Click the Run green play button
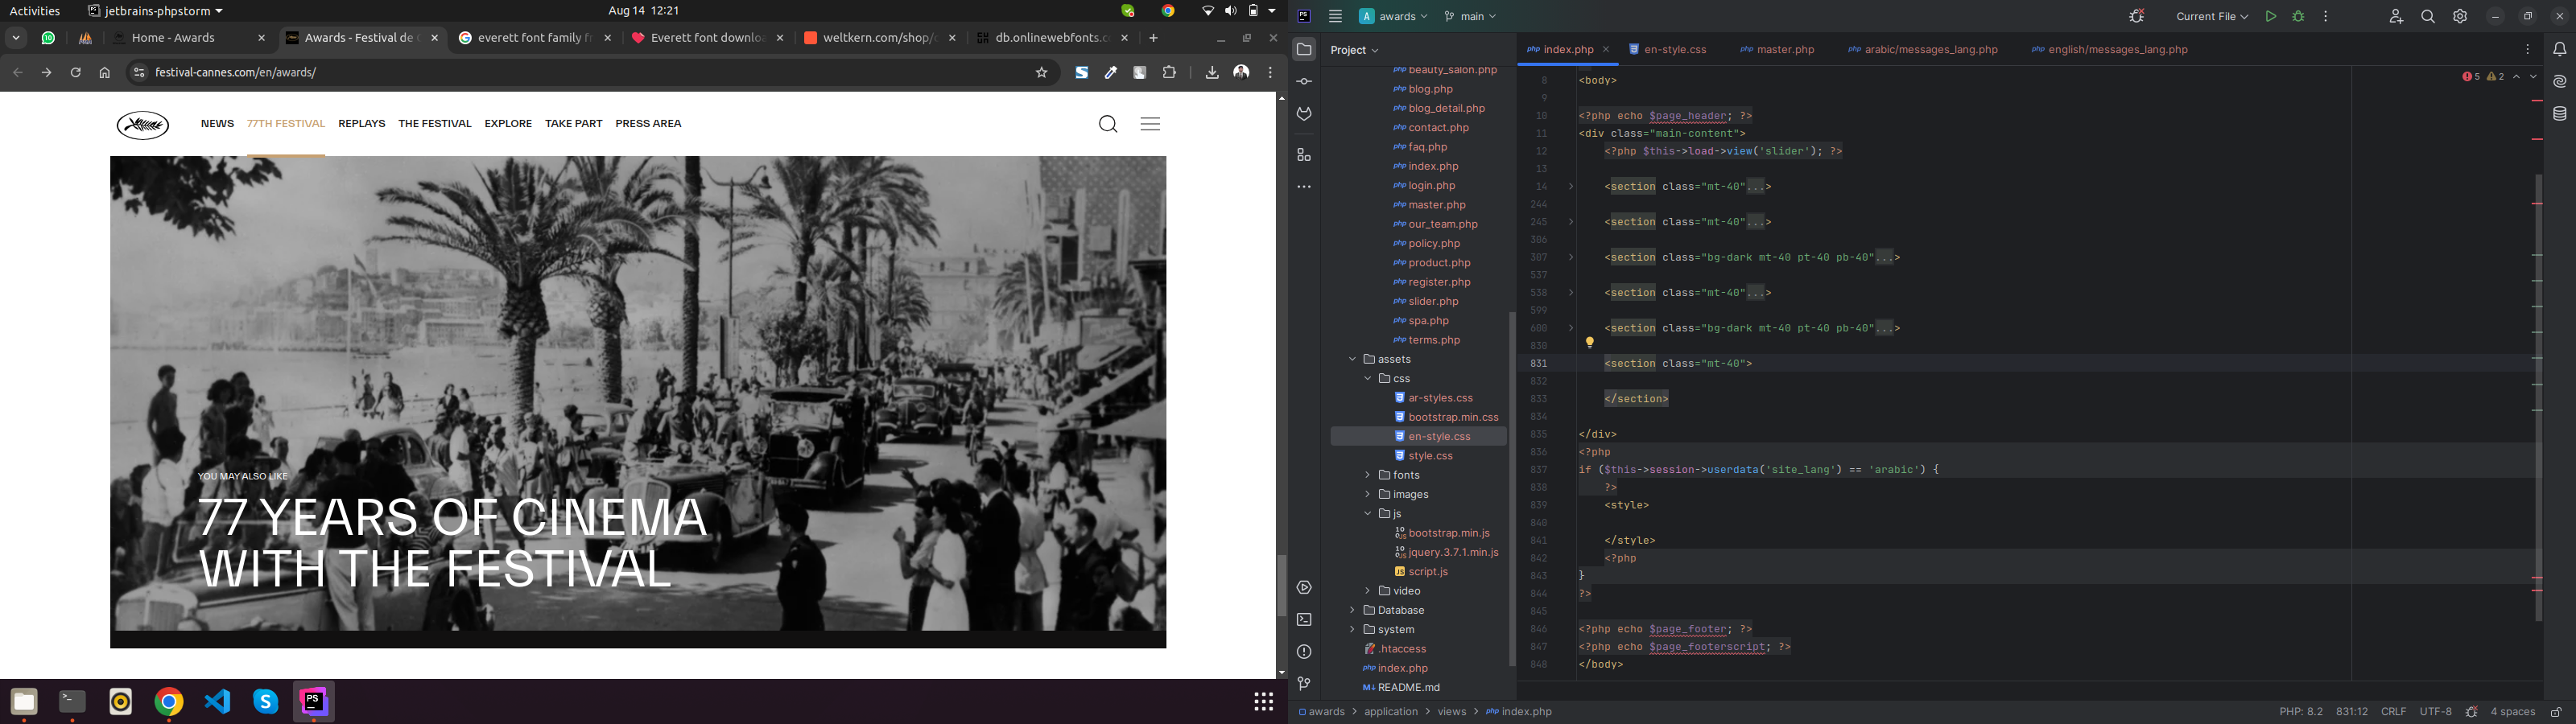This screenshot has width=2576, height=724. point(2271,17)
